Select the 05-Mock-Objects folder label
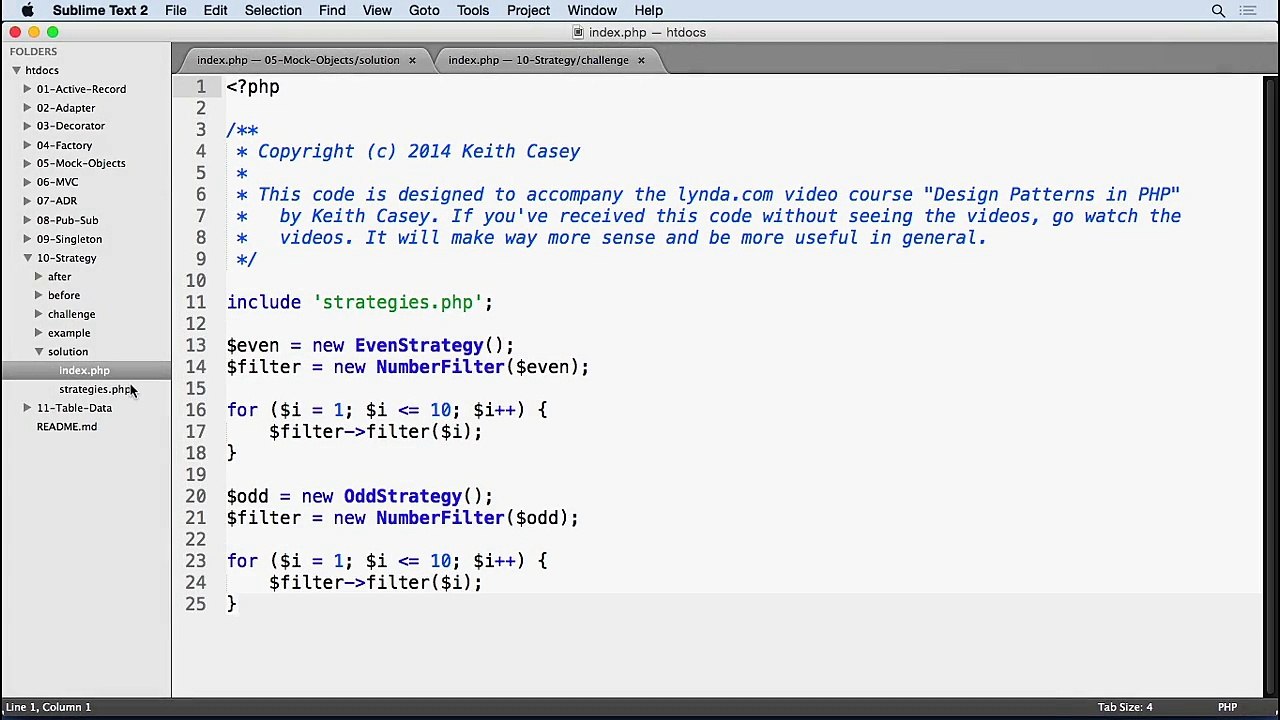 pos(81,163)
